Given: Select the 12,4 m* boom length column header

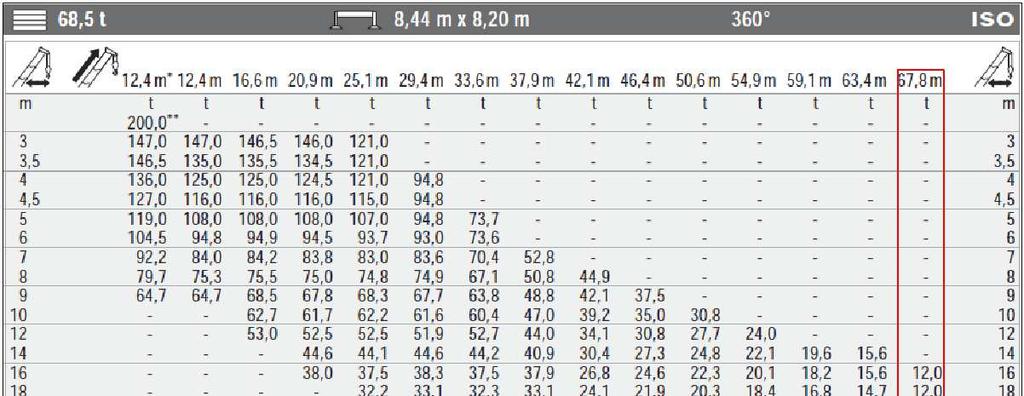Looking at the screenshot, I should point(147,82).
